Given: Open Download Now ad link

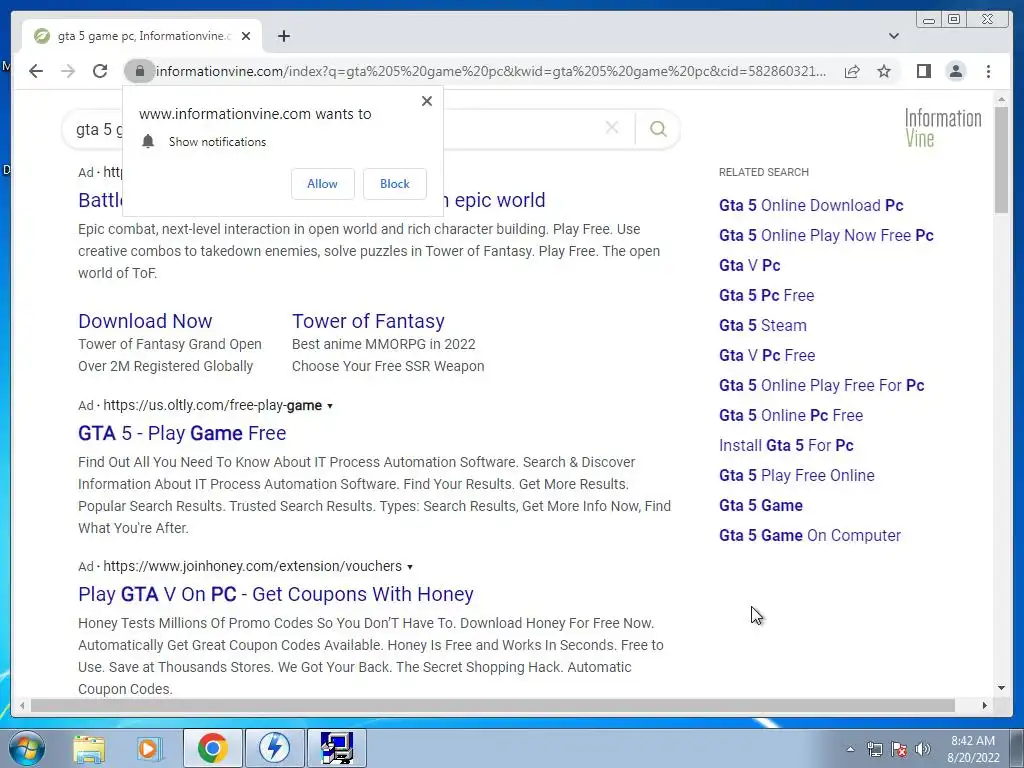Looking at the screenshot, I should click(145, 321).
